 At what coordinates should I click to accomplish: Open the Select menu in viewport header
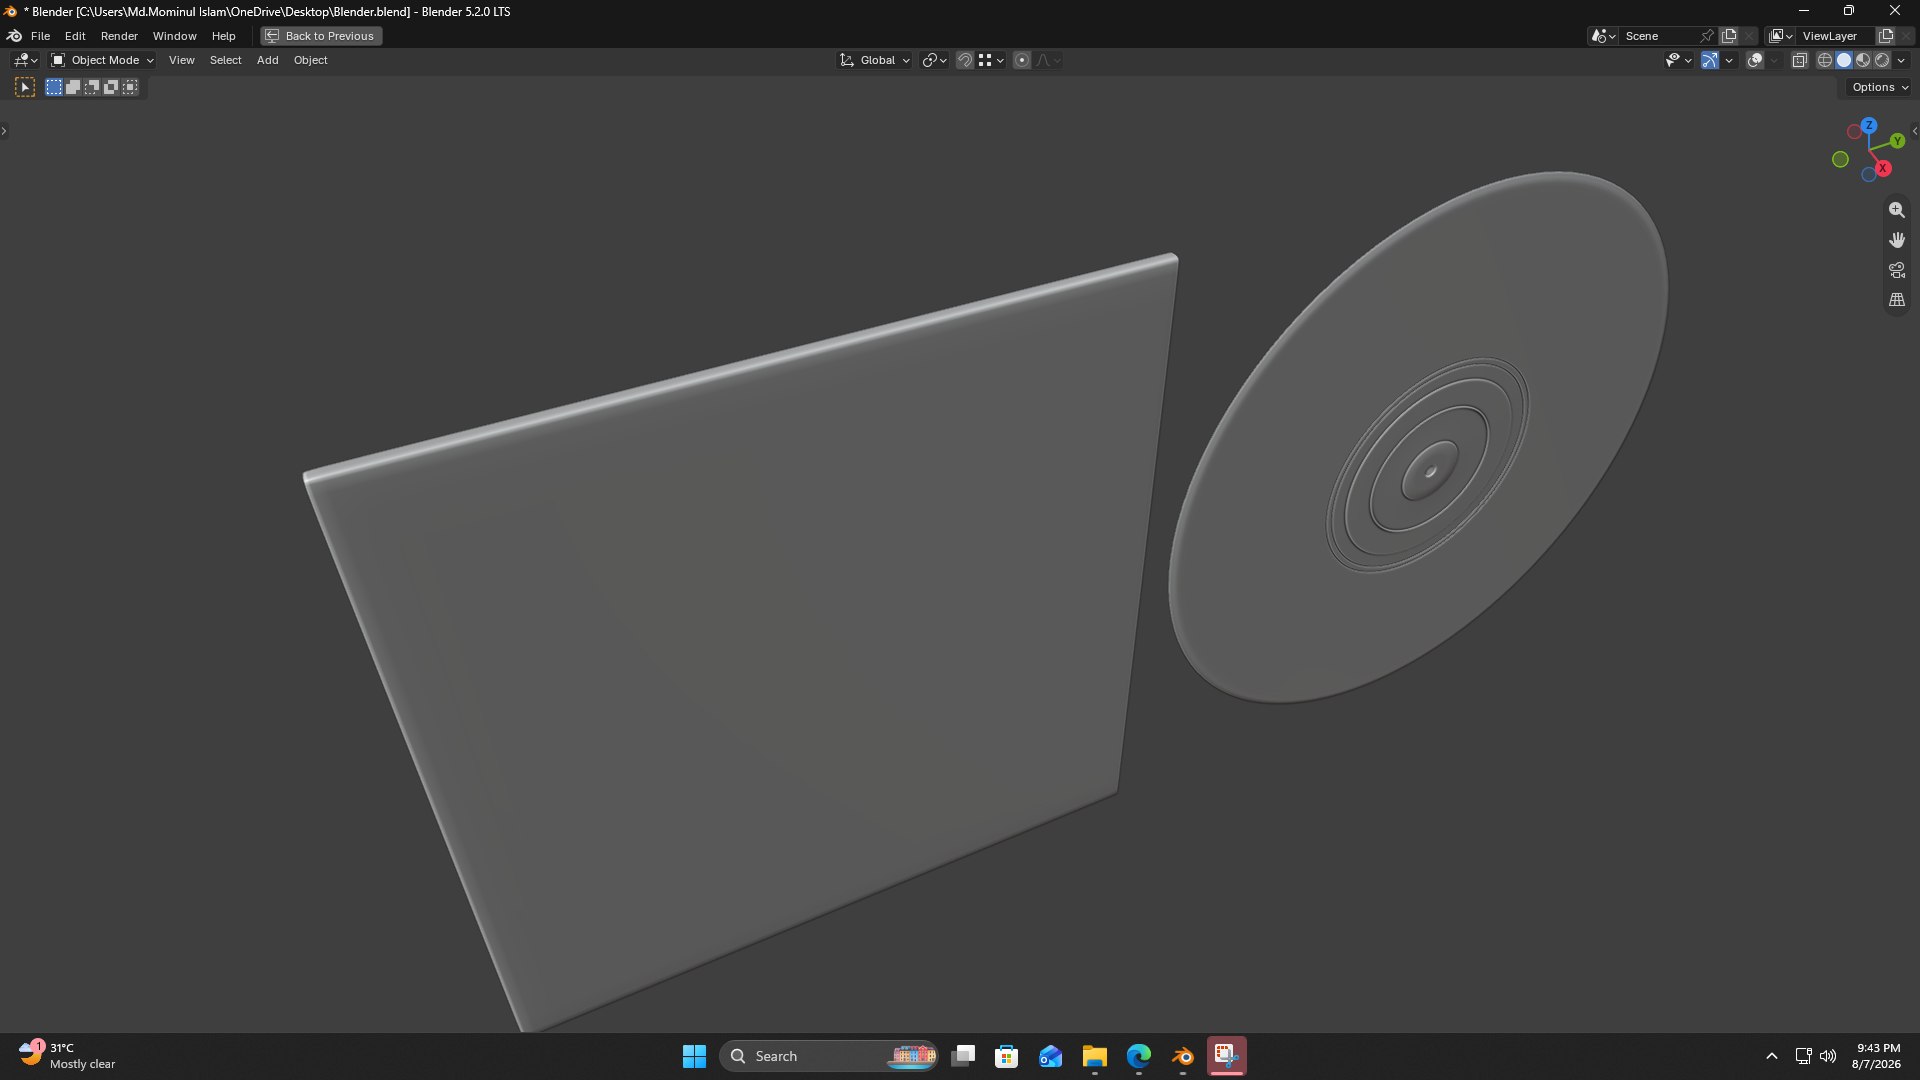coord(225,60)
